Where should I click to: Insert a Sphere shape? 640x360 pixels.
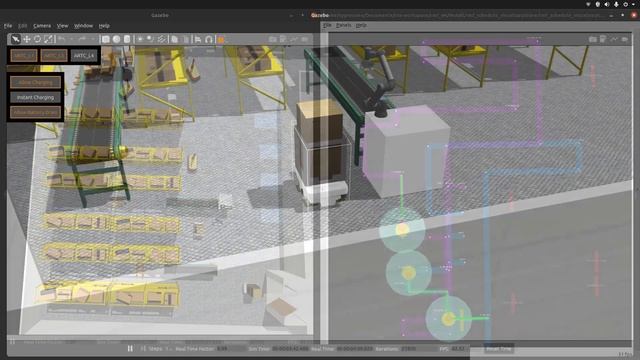[116, 39]
